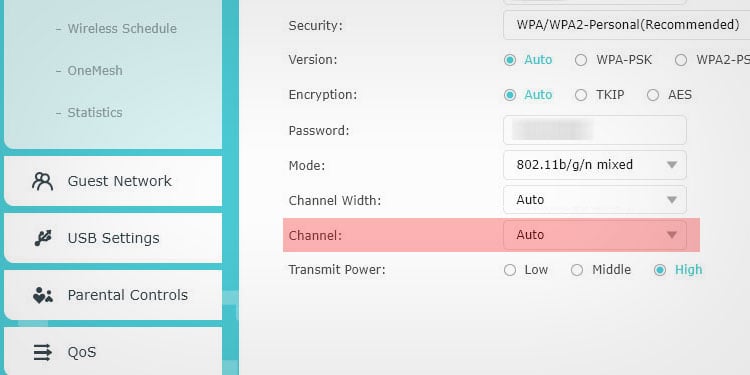Image resolution: width=750 pixels, height=375 pixels.
Task: Click the Parental Controls family icon
Action: tap(43, 296)
